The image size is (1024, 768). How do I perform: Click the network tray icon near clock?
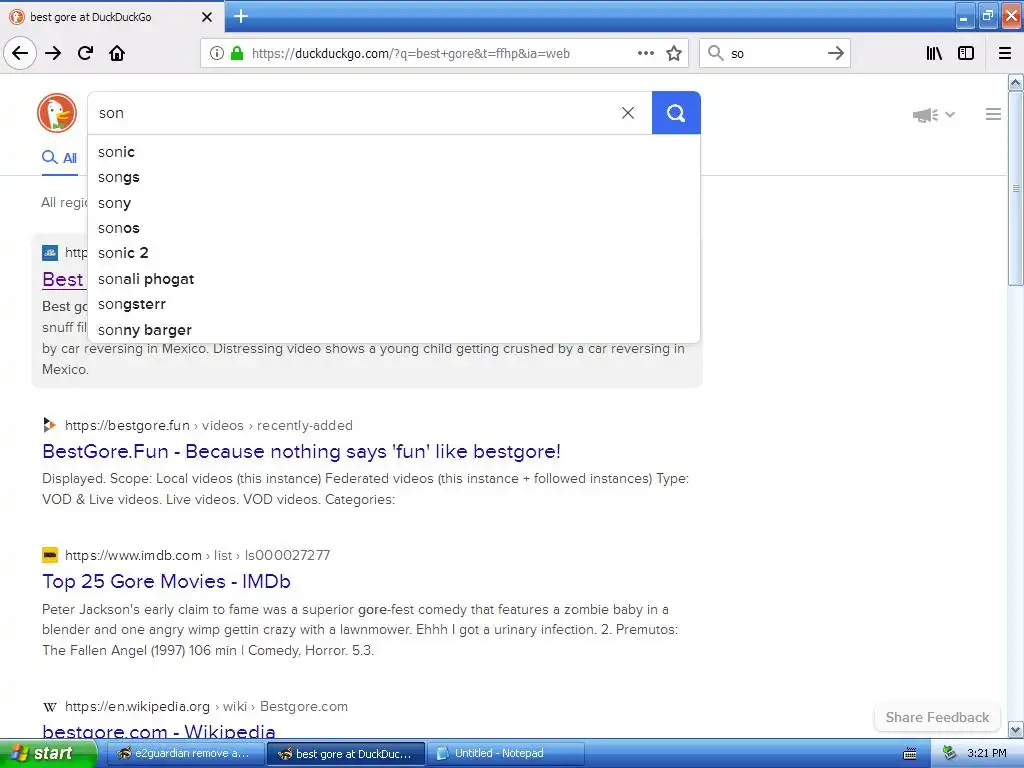949,754
